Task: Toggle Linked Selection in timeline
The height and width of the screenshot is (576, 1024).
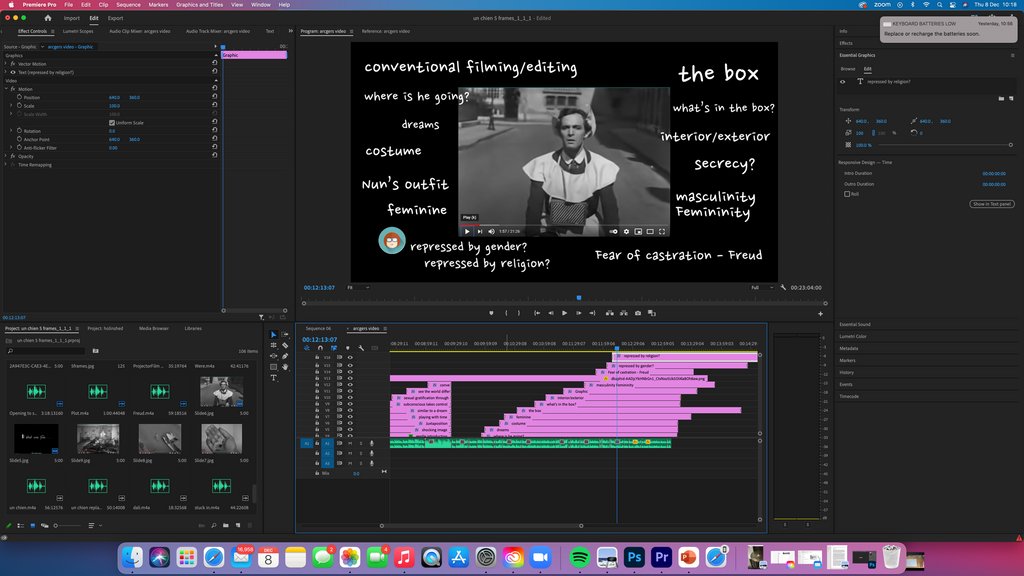Action: click(x=334, y=348)
